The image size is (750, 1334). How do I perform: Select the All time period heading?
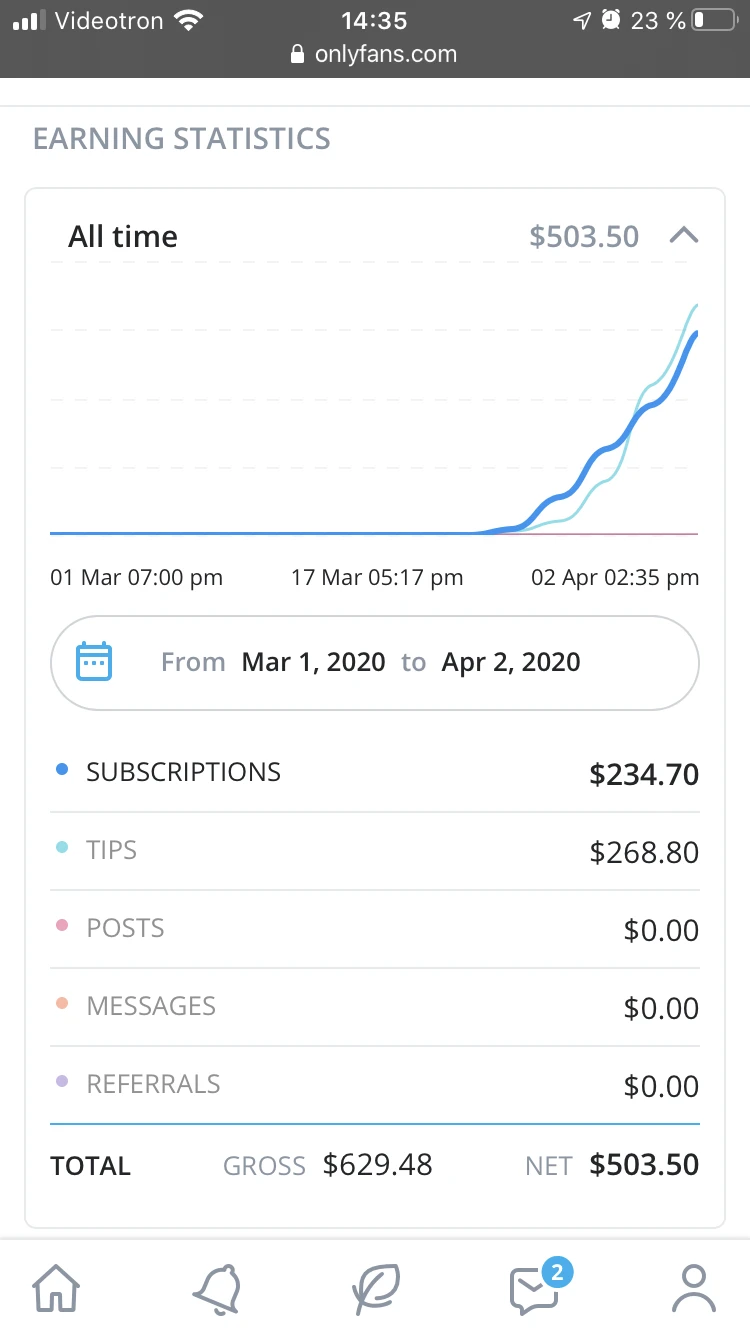[x=123, y=236]
